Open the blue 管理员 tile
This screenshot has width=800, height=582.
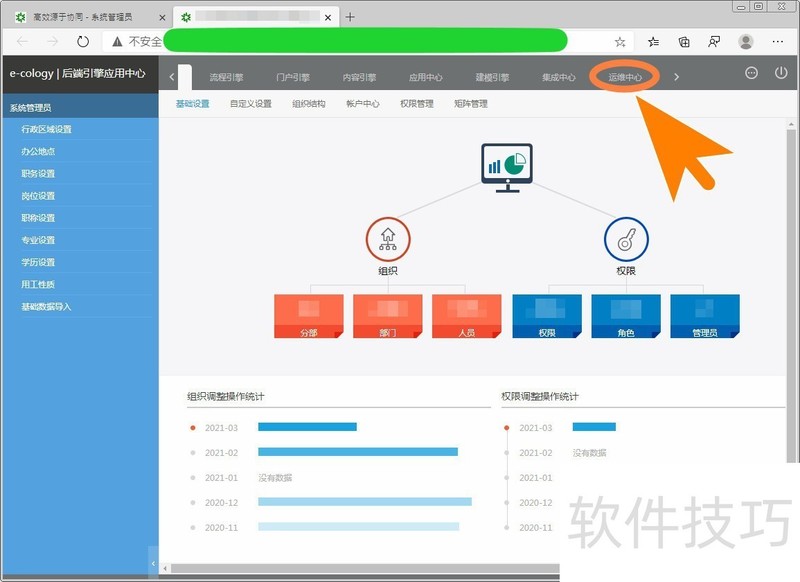pos(705,312)
